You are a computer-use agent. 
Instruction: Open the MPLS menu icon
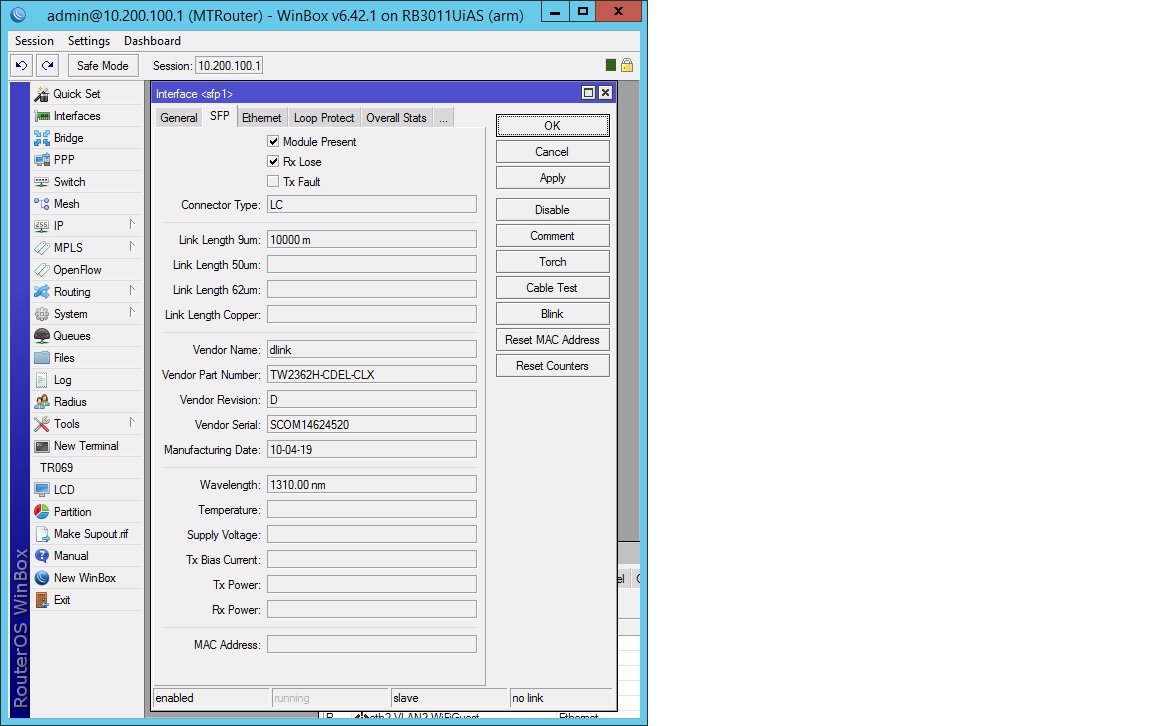[42, 248]
